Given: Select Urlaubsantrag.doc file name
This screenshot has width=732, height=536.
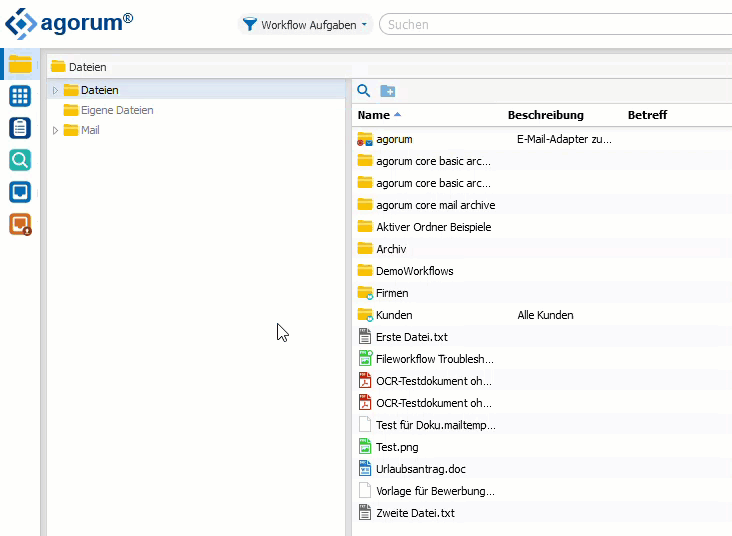Looking at the screenshot, I should coord(421,469).
